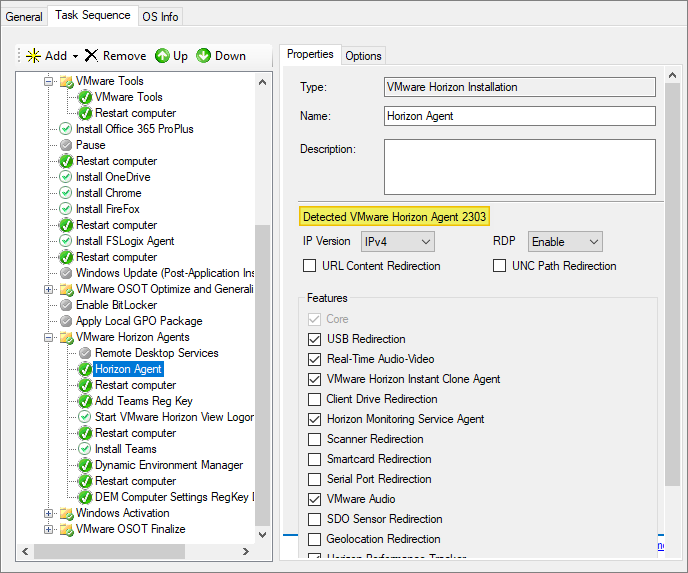
Task: Click the green Down arrow icon
Action: coord(204,56)
